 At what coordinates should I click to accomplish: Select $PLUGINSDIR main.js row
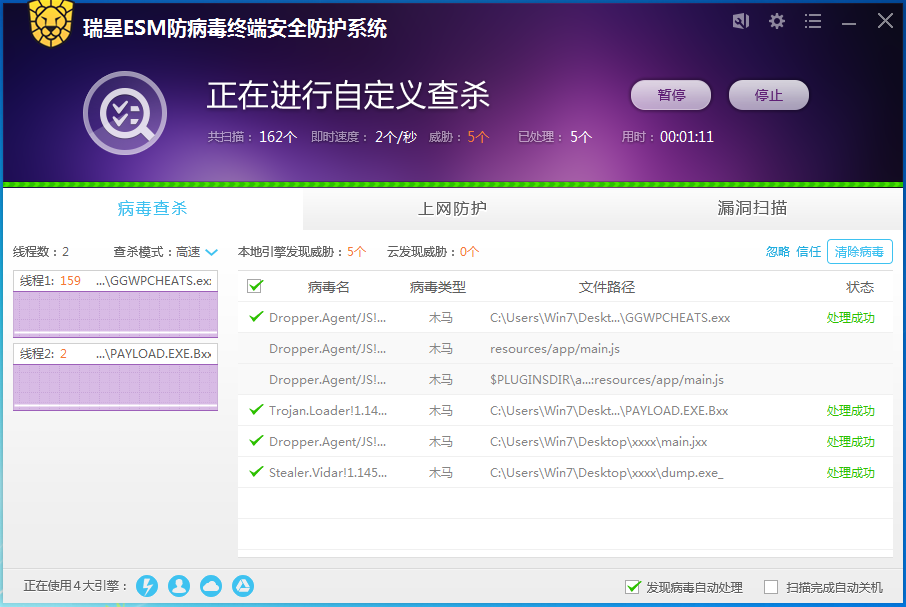[565, 379]
